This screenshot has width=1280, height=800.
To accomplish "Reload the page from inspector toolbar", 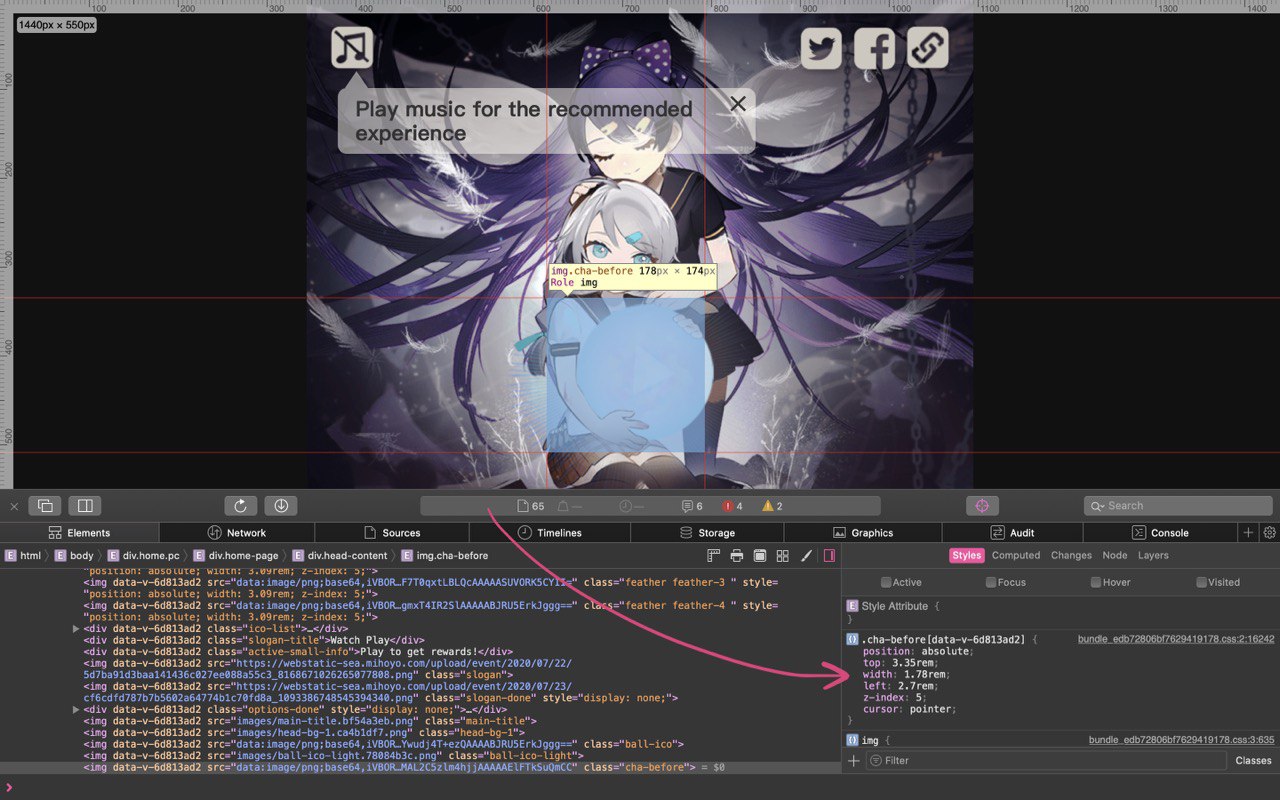I will [241, 506].
